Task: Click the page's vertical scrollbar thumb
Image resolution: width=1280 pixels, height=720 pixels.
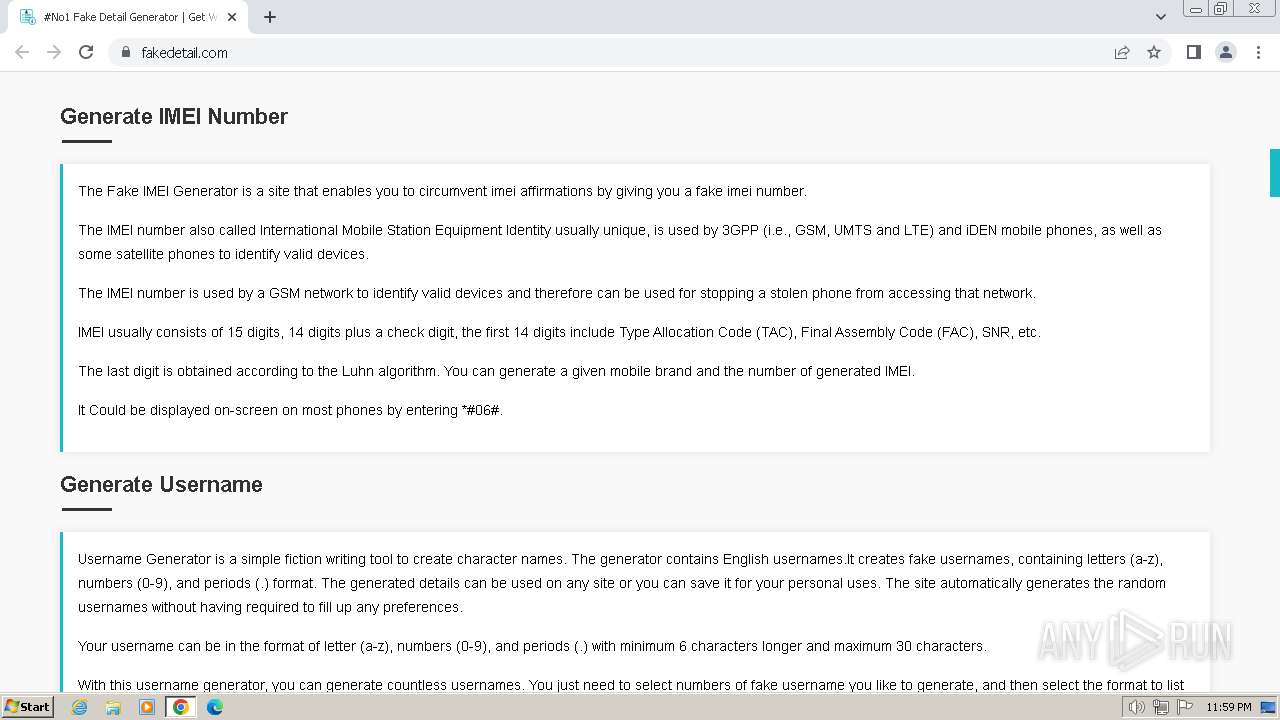Action: pyautogui.click(x=1274, y=173)
